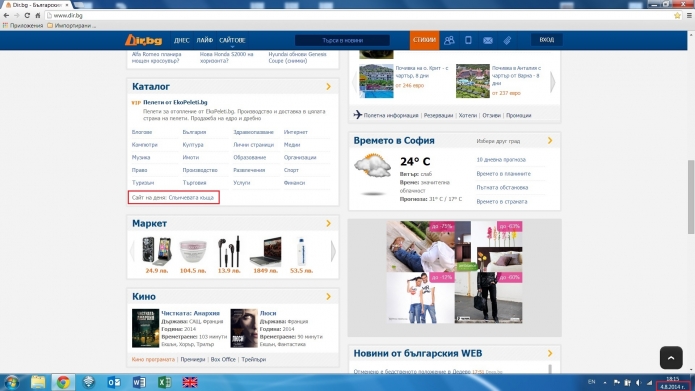
Task: Launch Excel from the taskbar
Action: (x=164, y=382)
